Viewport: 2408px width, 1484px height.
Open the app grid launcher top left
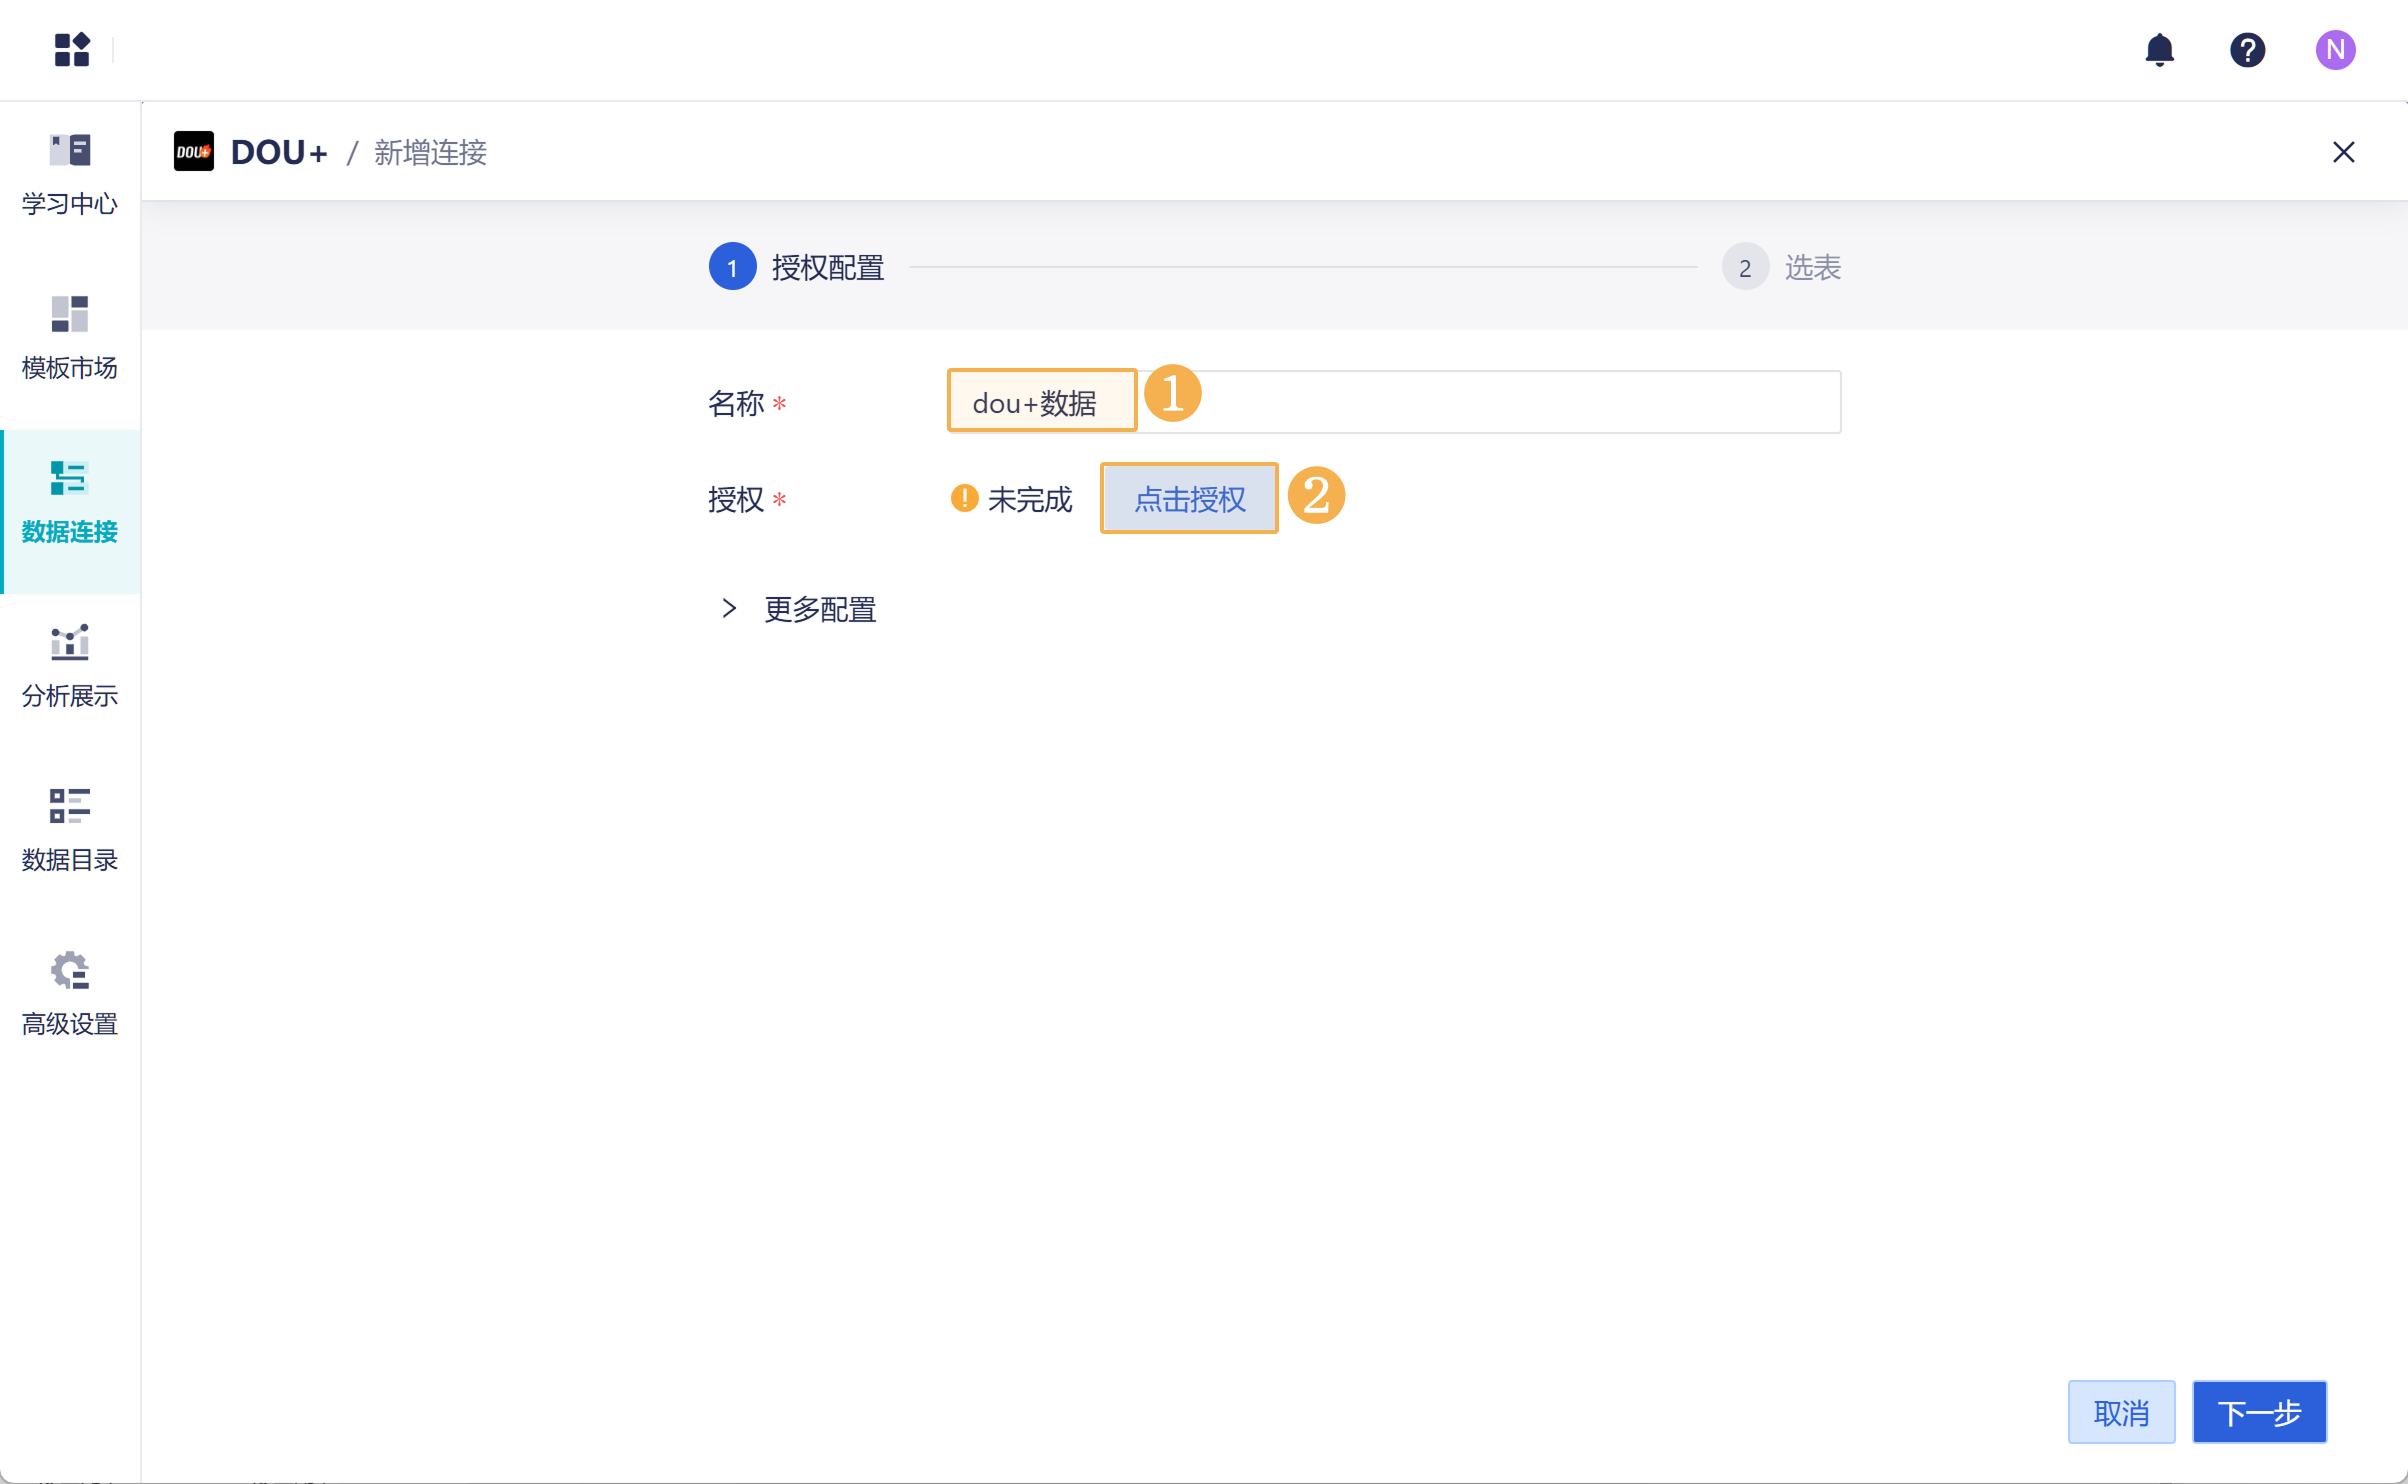(72, 50)
